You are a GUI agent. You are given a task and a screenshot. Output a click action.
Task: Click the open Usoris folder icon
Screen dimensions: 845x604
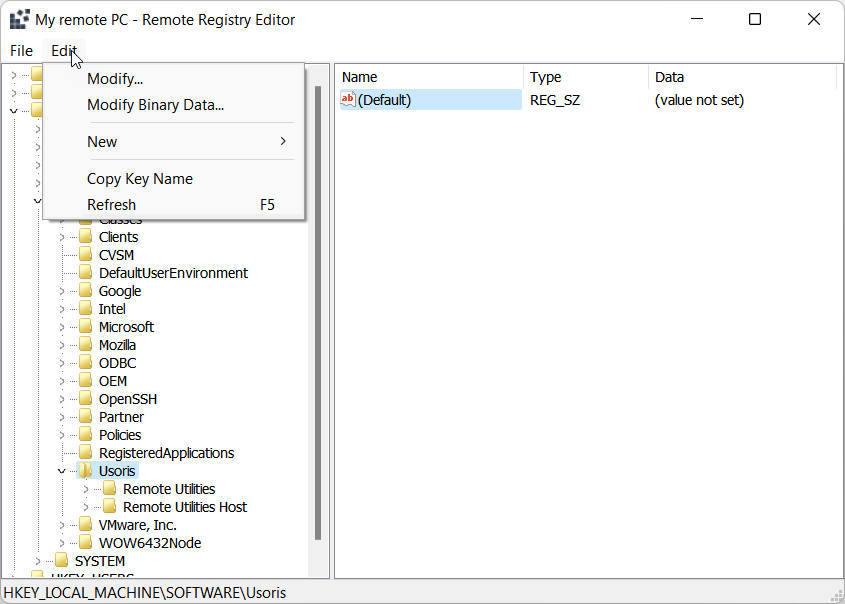tap(86, 471)
